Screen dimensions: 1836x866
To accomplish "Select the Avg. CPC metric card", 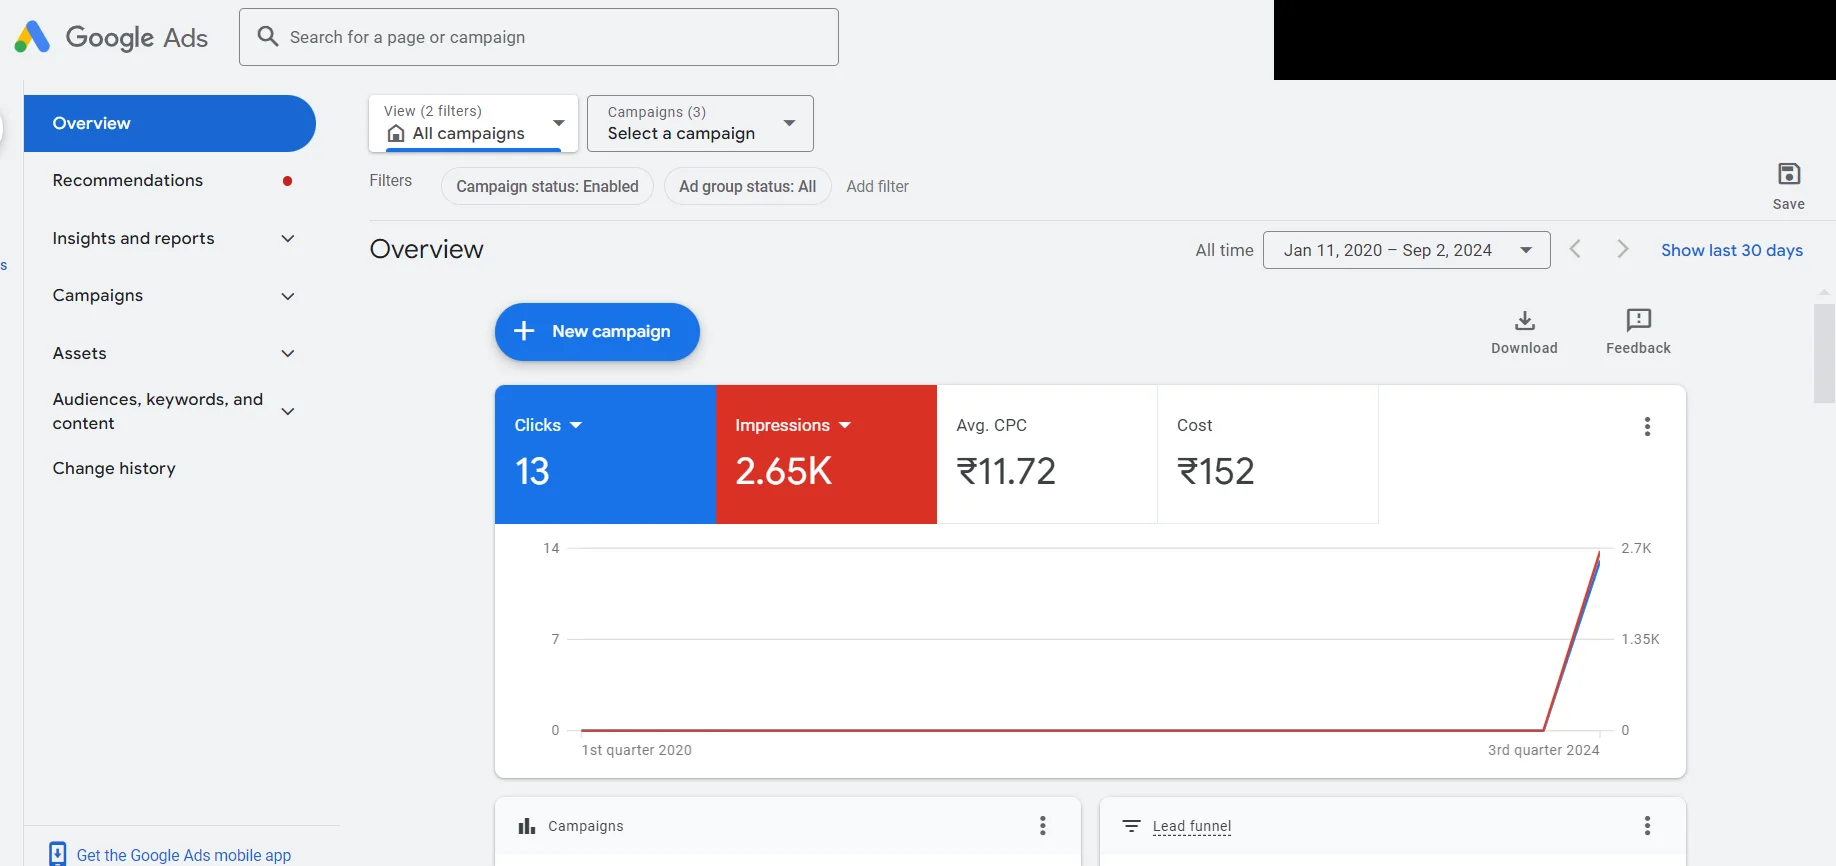I will 1047,454.
